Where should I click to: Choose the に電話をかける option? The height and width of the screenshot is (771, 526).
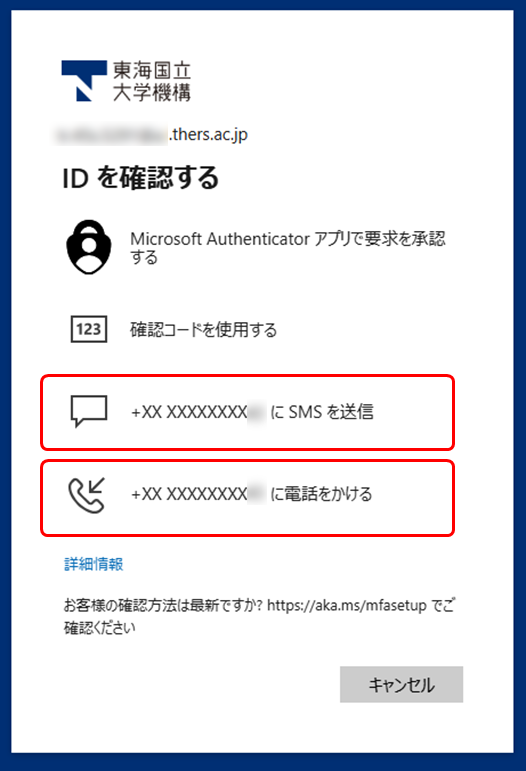click(248, 498)
